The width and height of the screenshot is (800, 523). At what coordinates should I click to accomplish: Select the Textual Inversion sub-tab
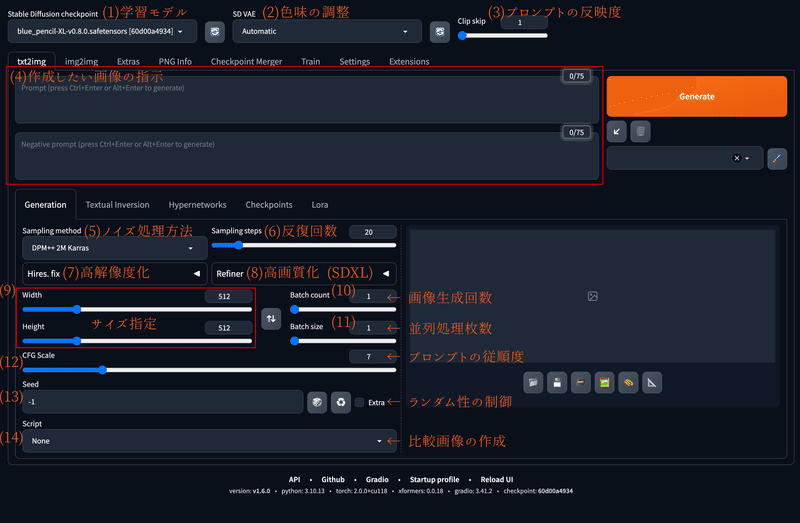coord(117,205)
